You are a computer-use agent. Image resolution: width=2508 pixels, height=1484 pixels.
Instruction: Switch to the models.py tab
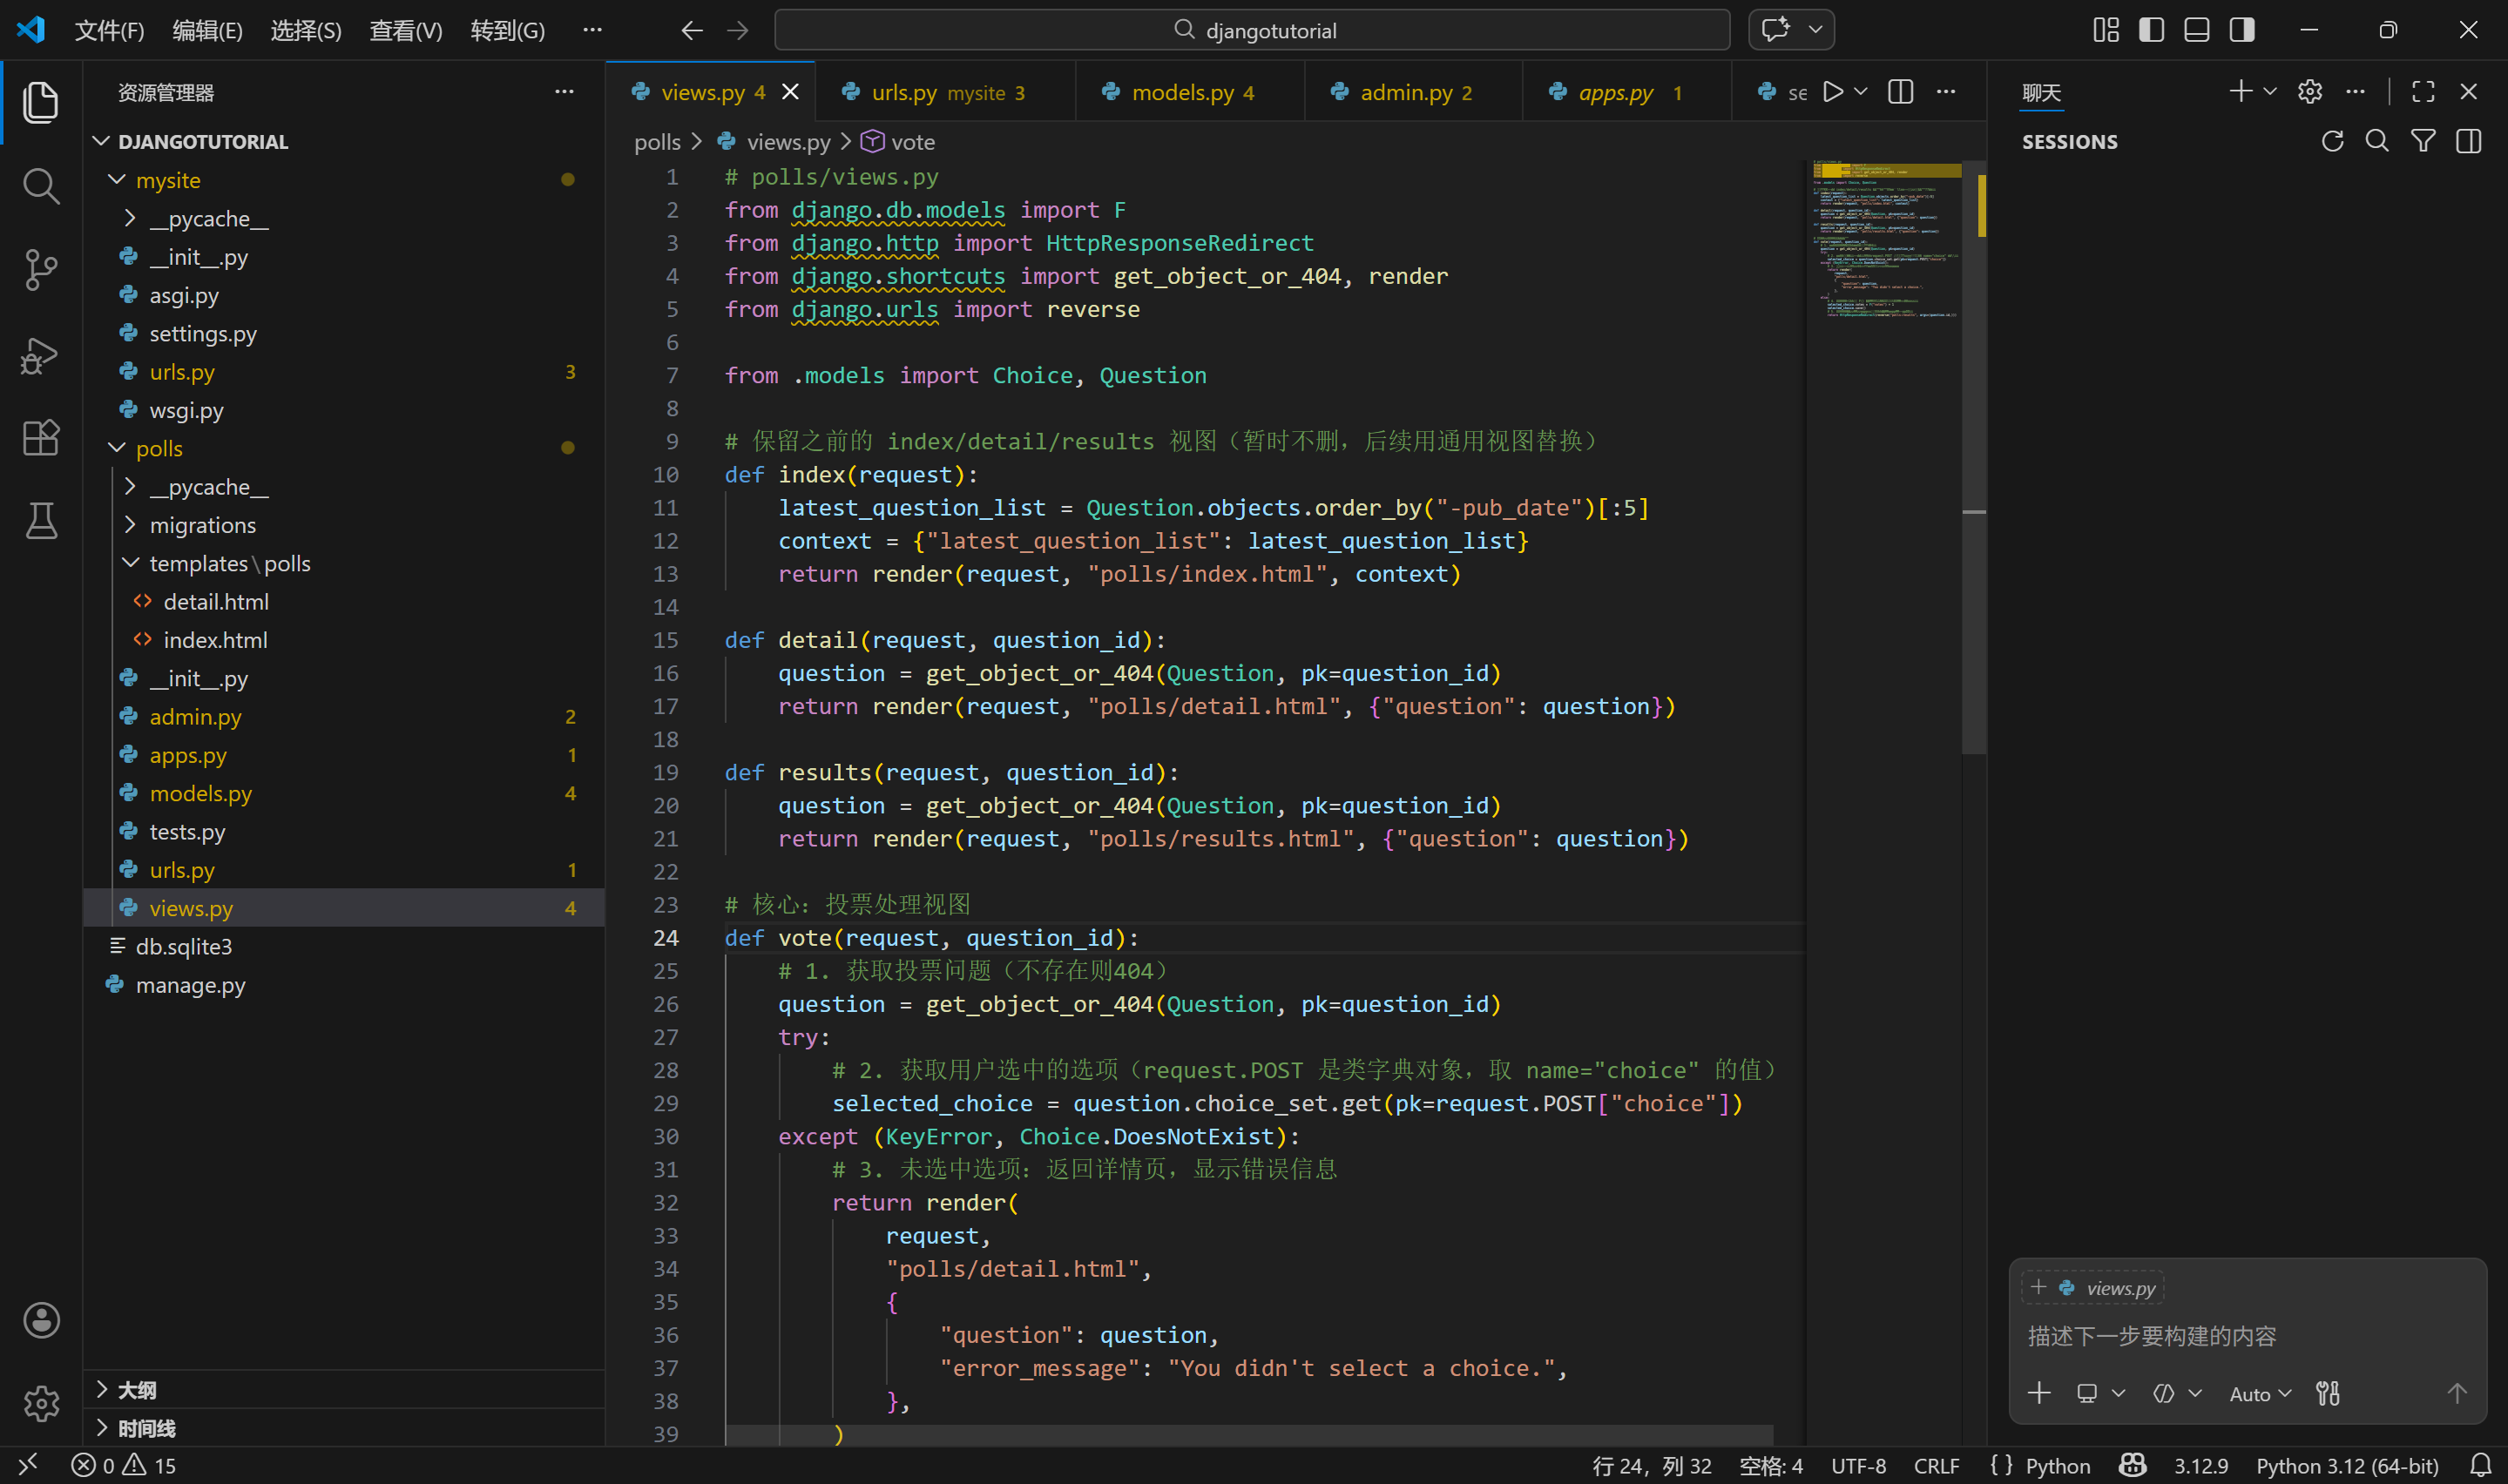(1182, 92)
